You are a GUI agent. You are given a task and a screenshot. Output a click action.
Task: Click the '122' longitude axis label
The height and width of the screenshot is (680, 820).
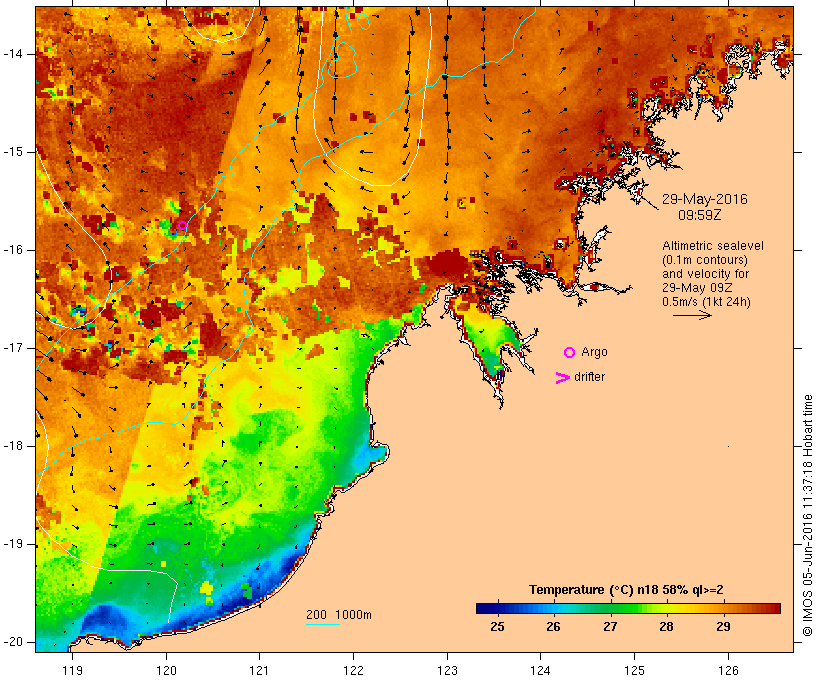tap(354, 670)
